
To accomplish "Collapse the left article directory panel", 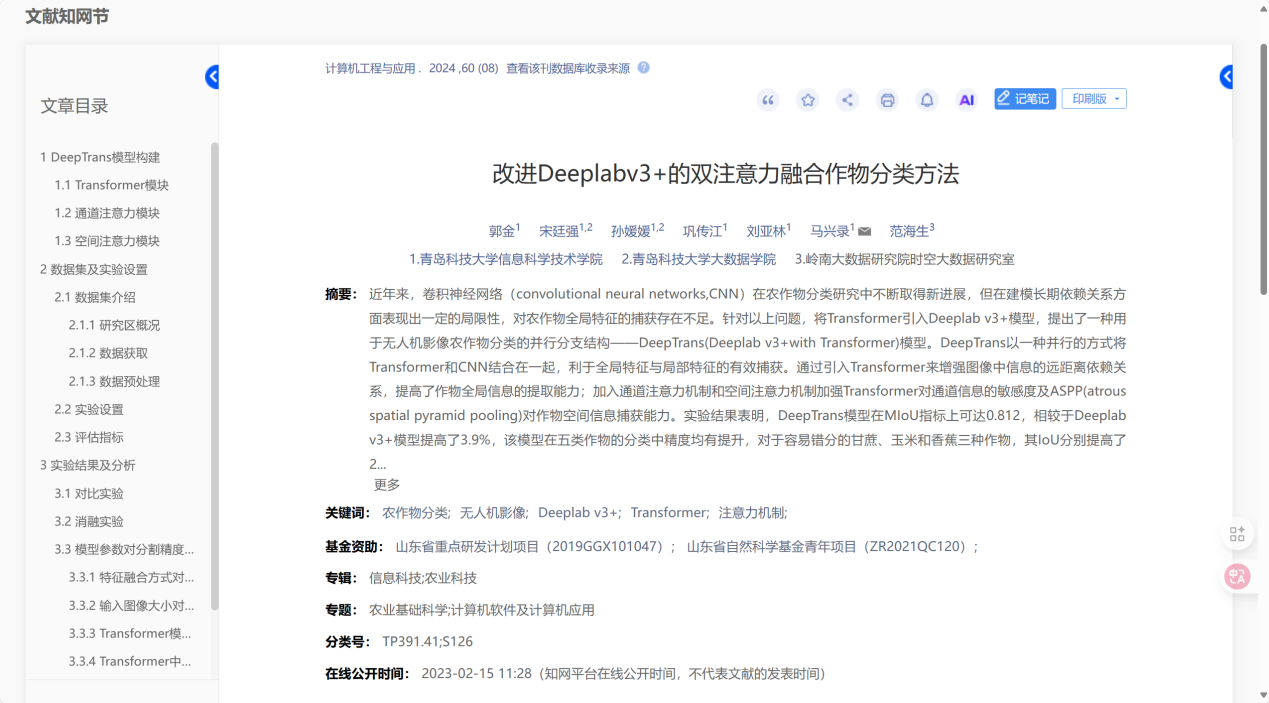I will [213, 77].
